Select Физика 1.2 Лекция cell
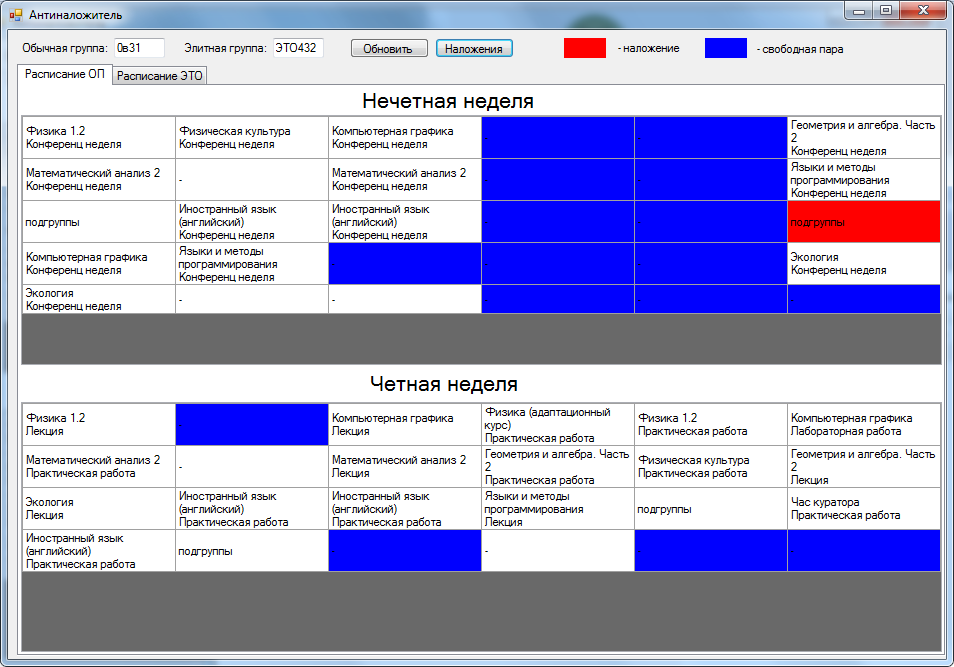954x667 pixels. point(98,424)
